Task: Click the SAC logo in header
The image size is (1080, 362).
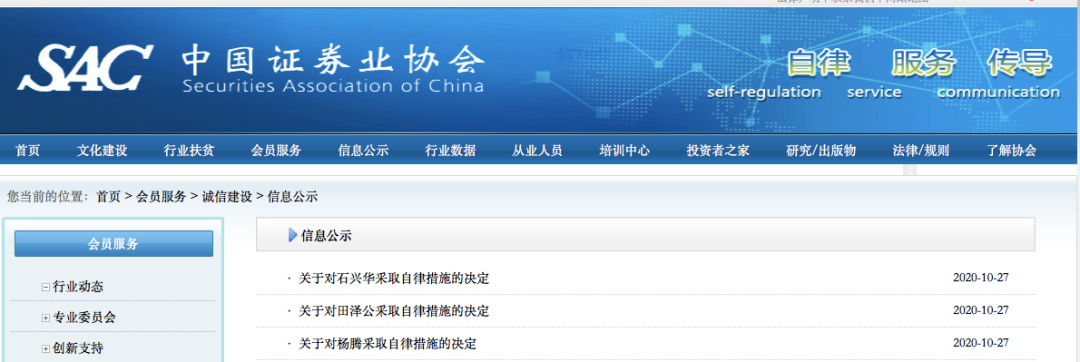Action: pos(85,67)
